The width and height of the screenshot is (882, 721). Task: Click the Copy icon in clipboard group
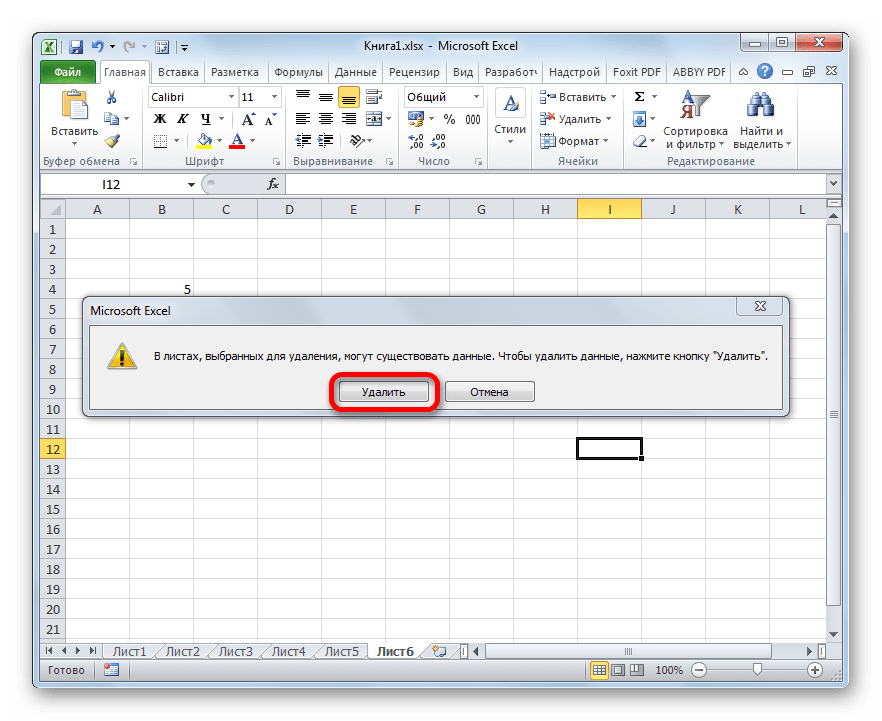tap(111, 119)
